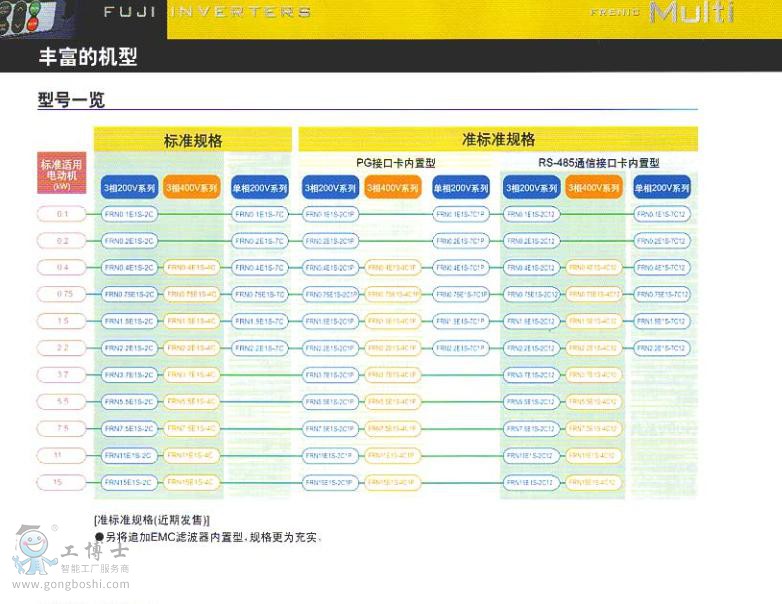Select the 单相200V系列 label under RS-485通信接口卡内置型
This screenshot has width=782, height=604.
(x=661, y=188)
